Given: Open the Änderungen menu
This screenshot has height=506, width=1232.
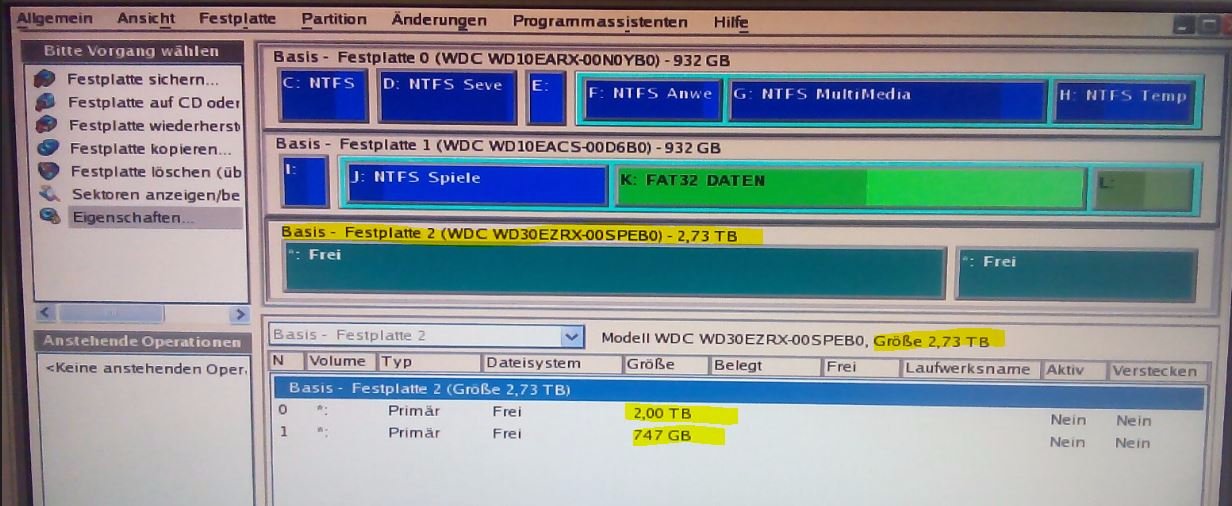Looking at the screenshot, I should click(x=439, y=20).
